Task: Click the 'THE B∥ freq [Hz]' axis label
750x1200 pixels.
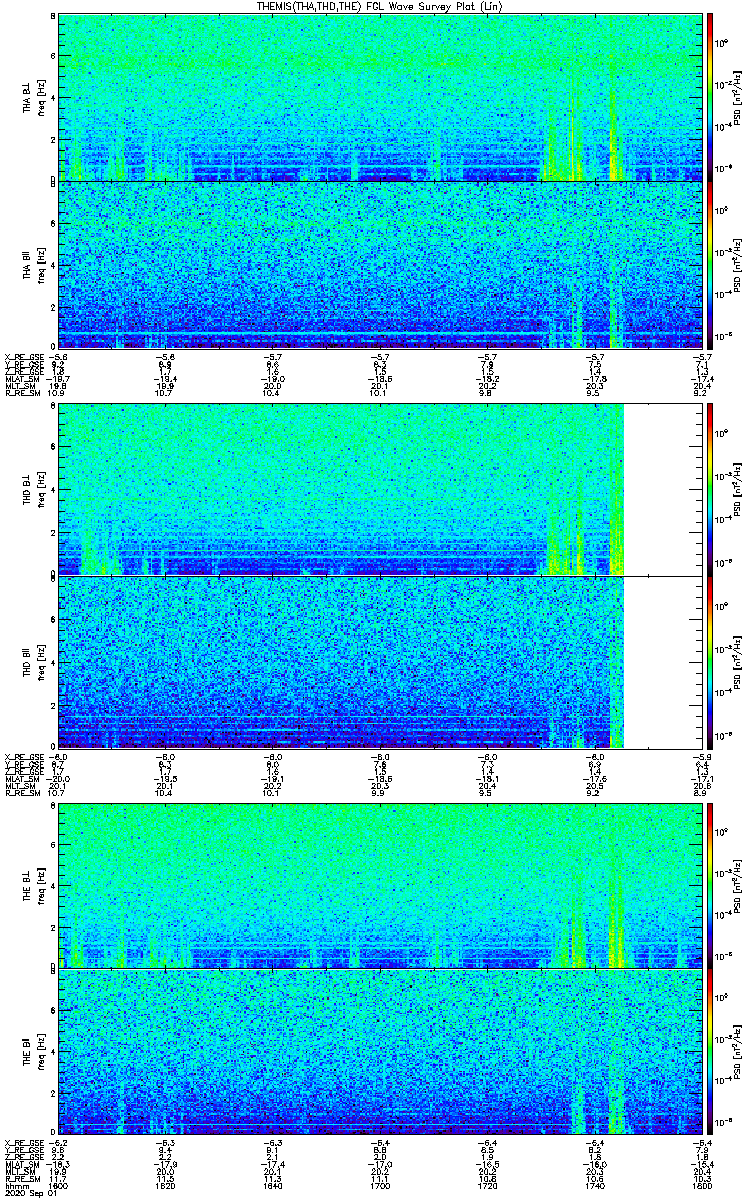Action: point(33,1052)
